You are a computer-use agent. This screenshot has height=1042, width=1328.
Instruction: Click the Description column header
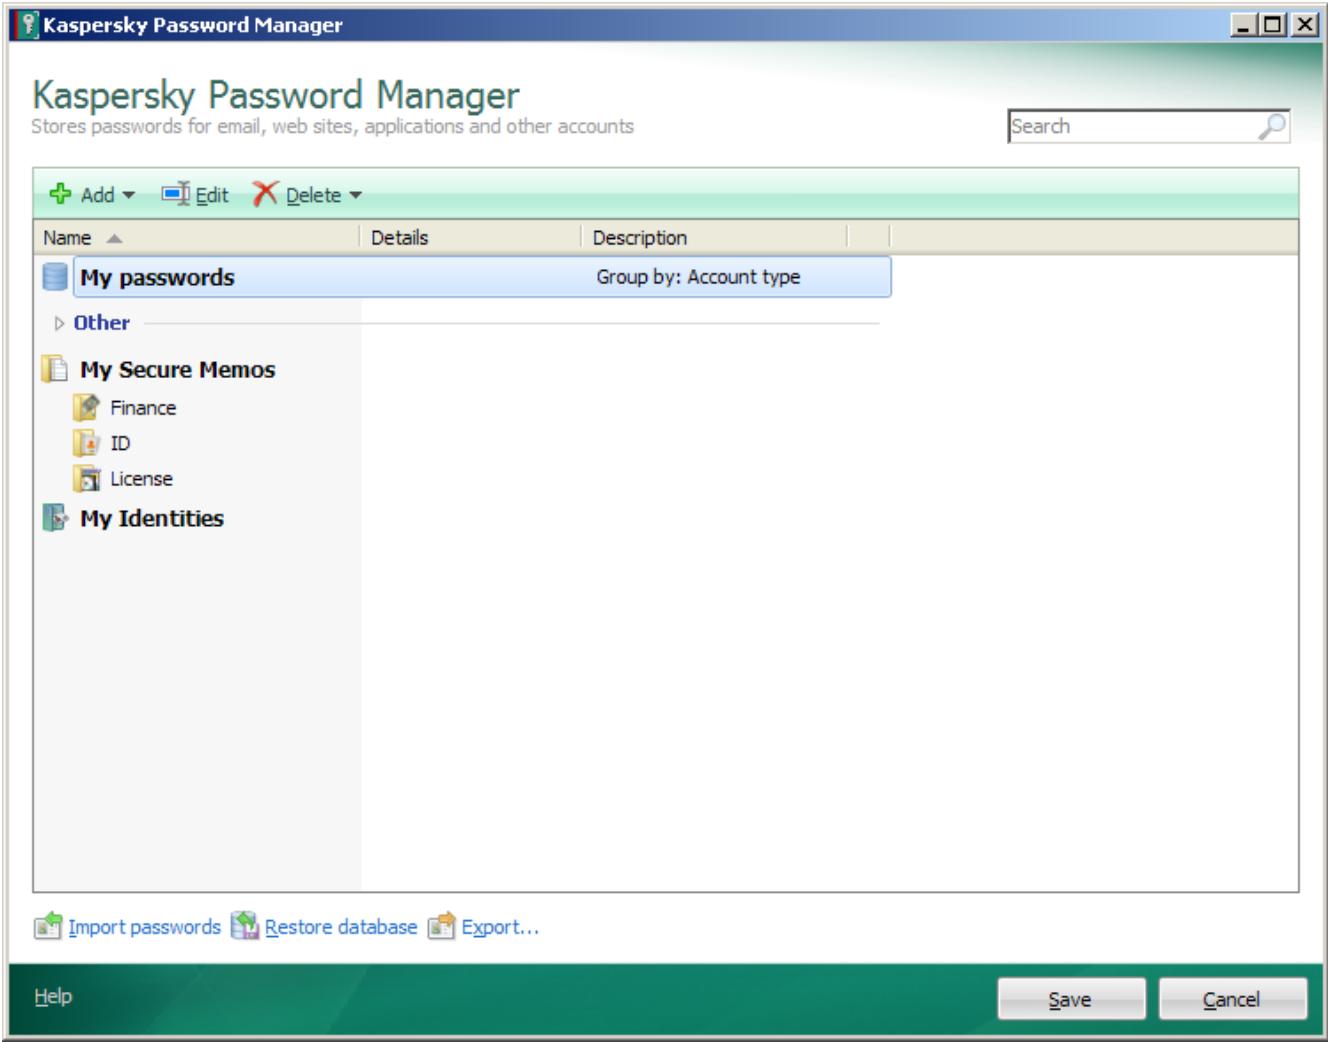tap(714, 237)
